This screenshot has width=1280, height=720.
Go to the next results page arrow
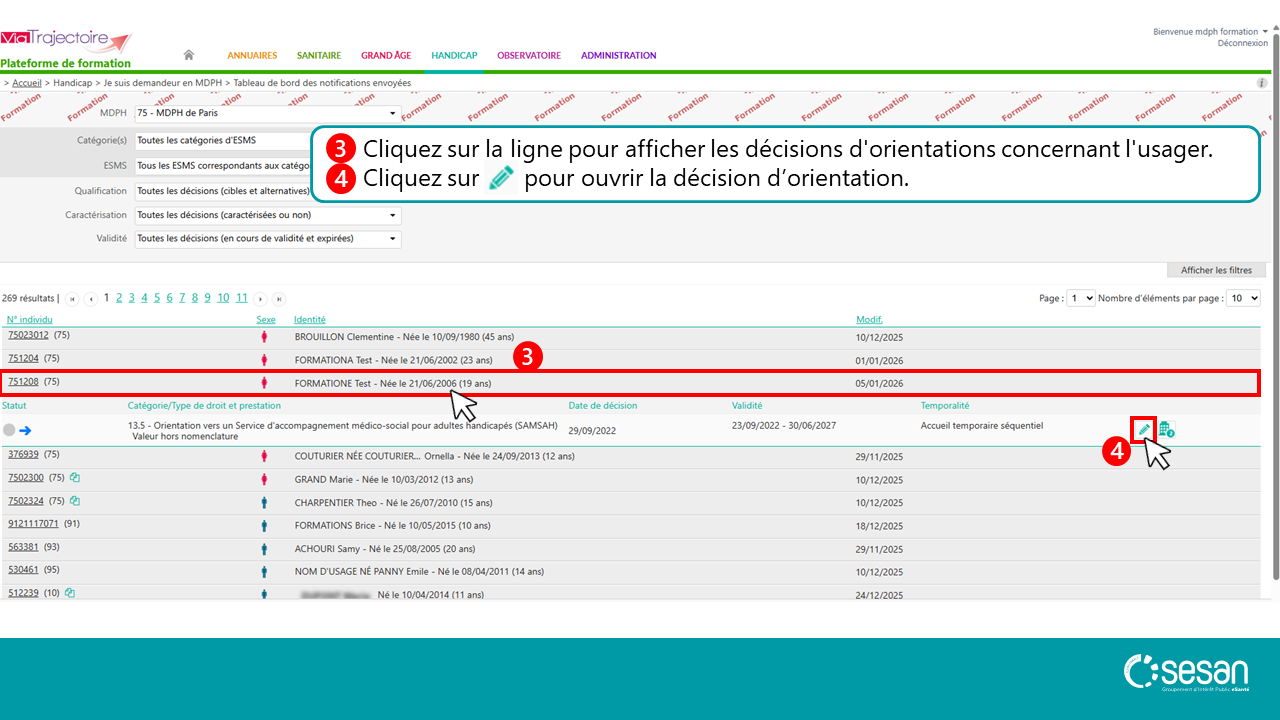[x=261, y=299]
